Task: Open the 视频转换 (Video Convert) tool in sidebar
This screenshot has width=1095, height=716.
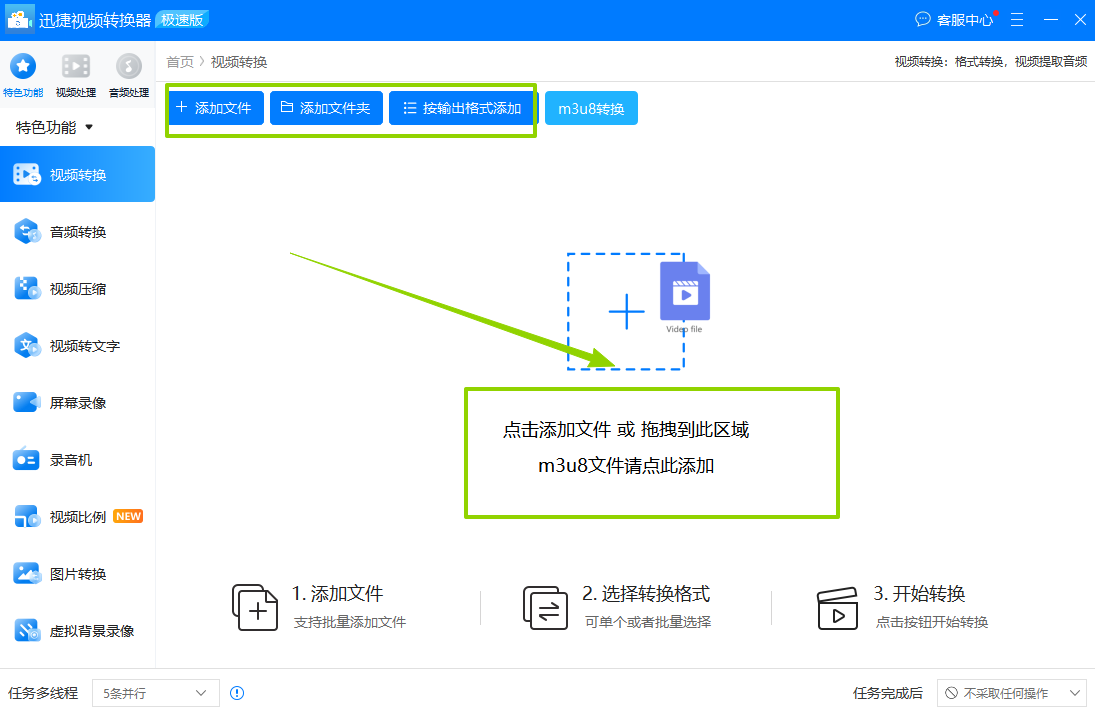Action: [x=77, y=173]
